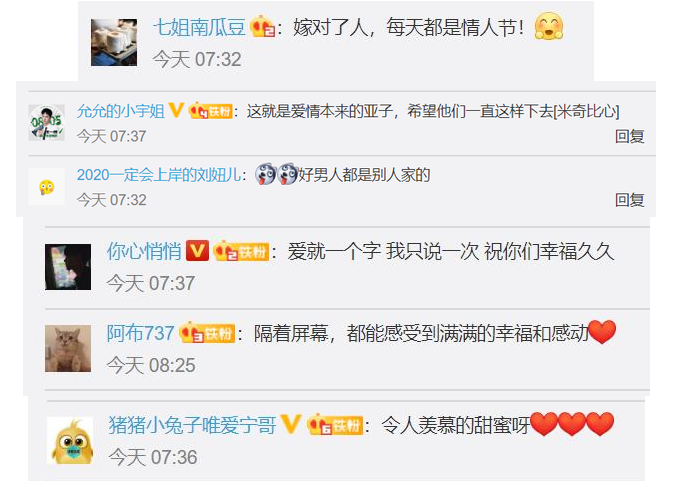Click the yellow V verified icon beside 允允的小宇姐
686x481 pixels.
[x=176, y=110]
